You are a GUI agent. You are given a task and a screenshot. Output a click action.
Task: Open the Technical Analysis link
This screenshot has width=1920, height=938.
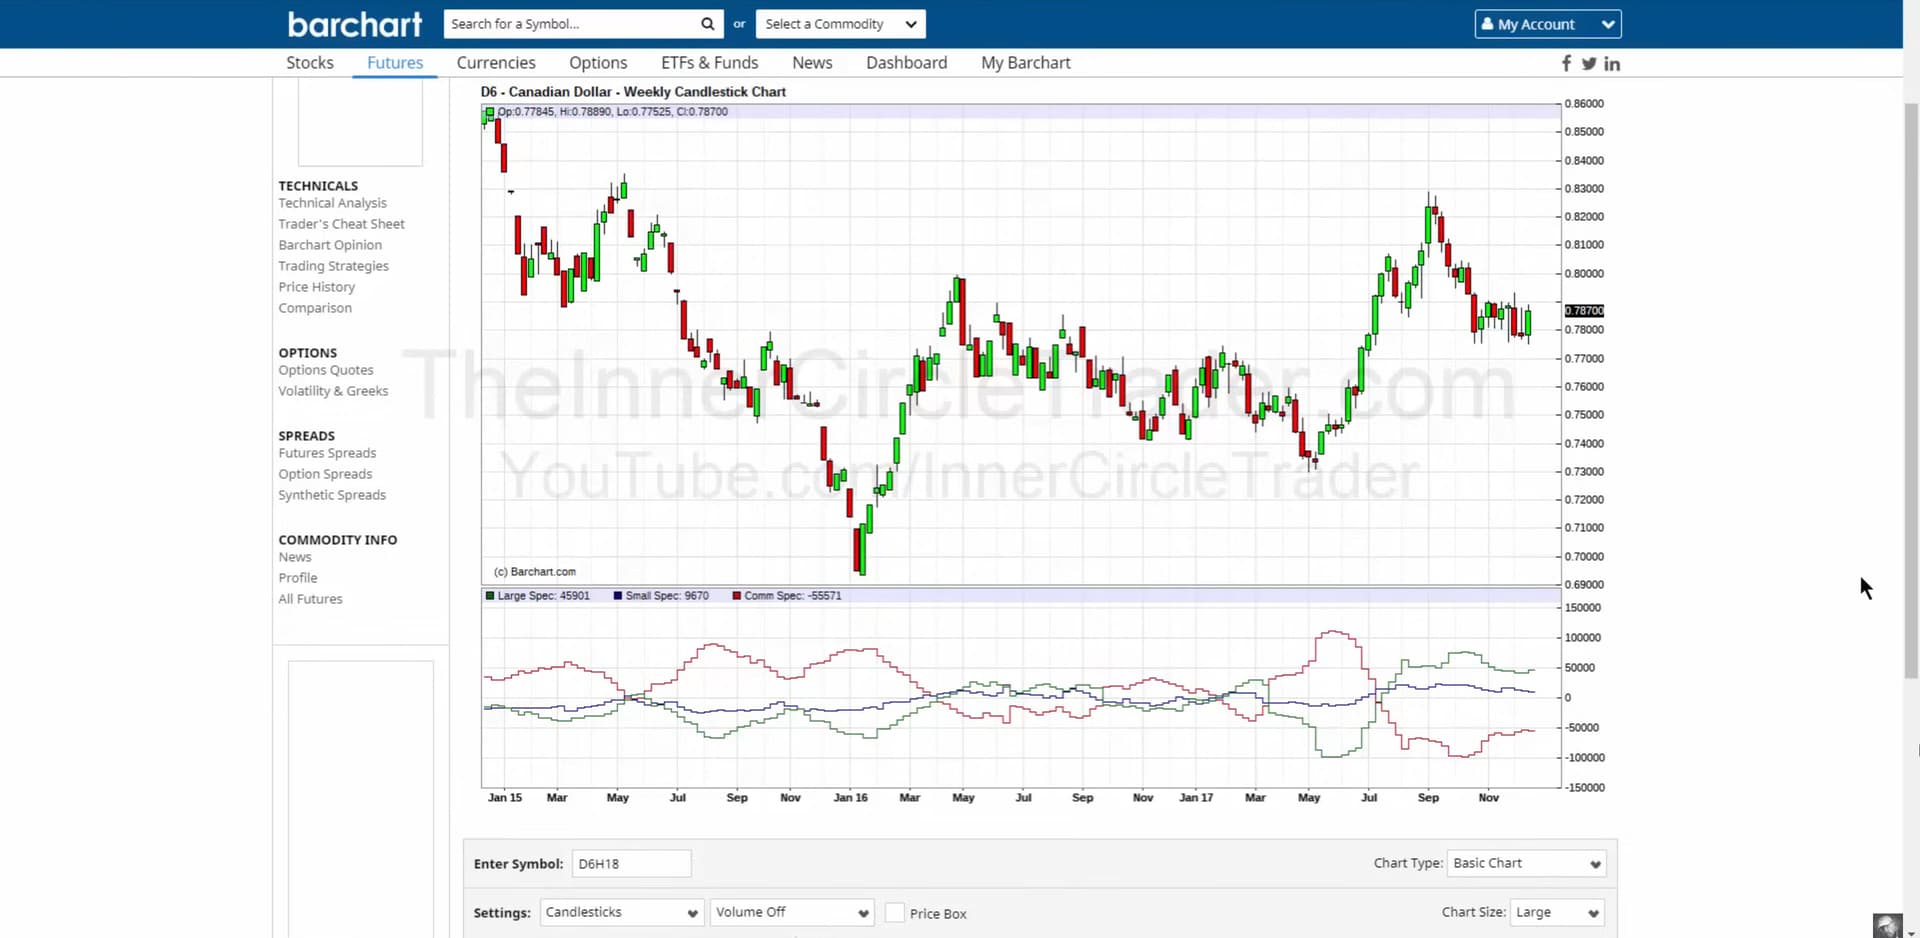pos(332,203)
